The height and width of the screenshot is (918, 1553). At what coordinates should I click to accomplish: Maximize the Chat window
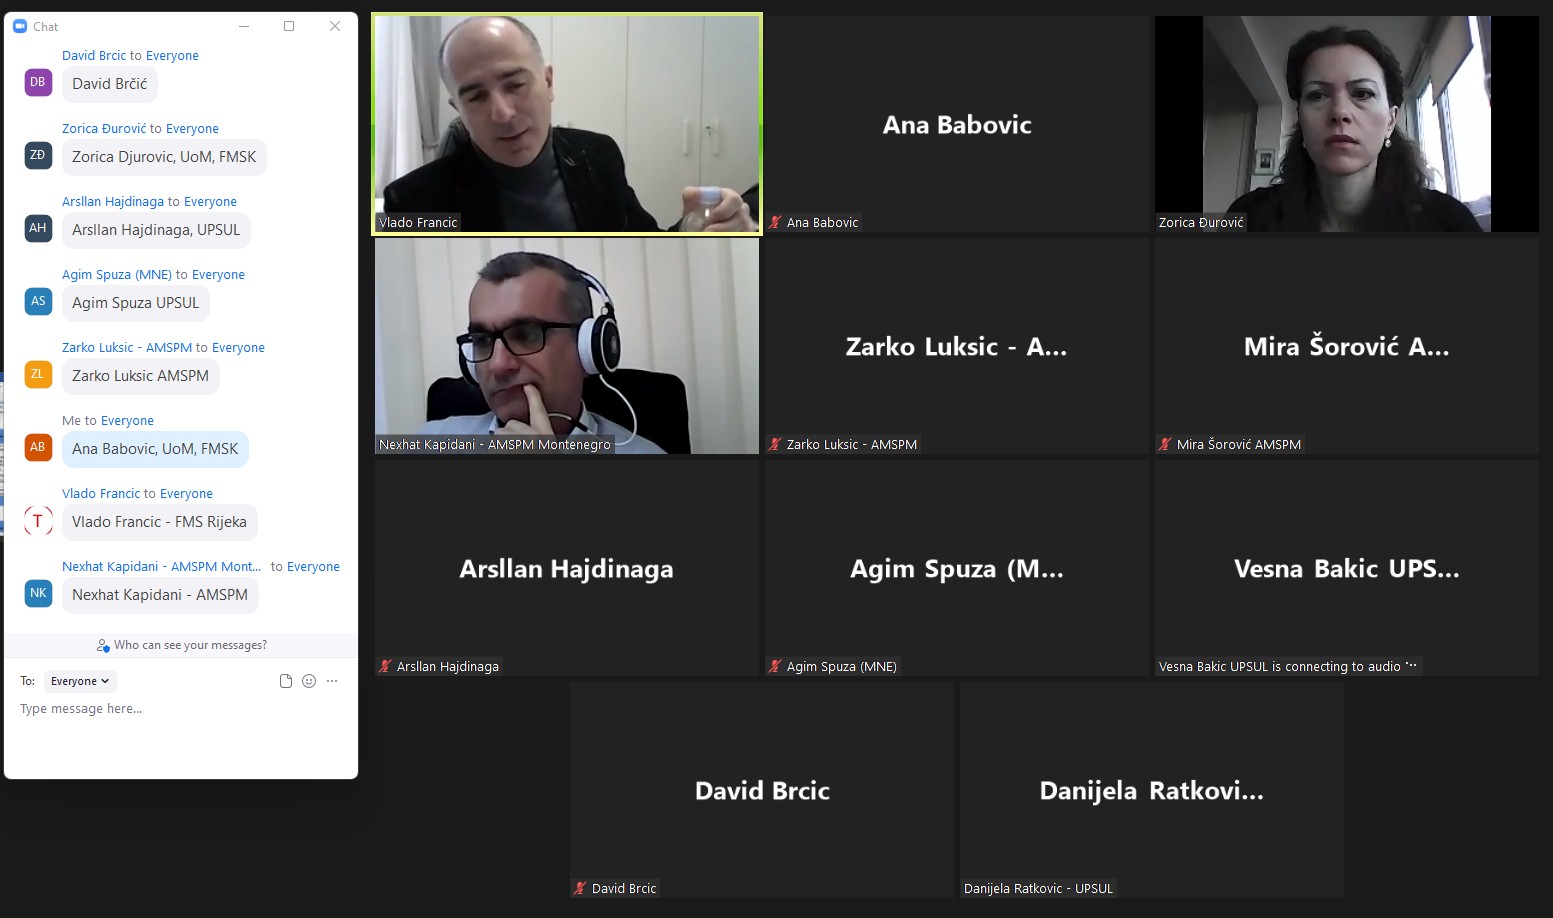pos(289,26)
